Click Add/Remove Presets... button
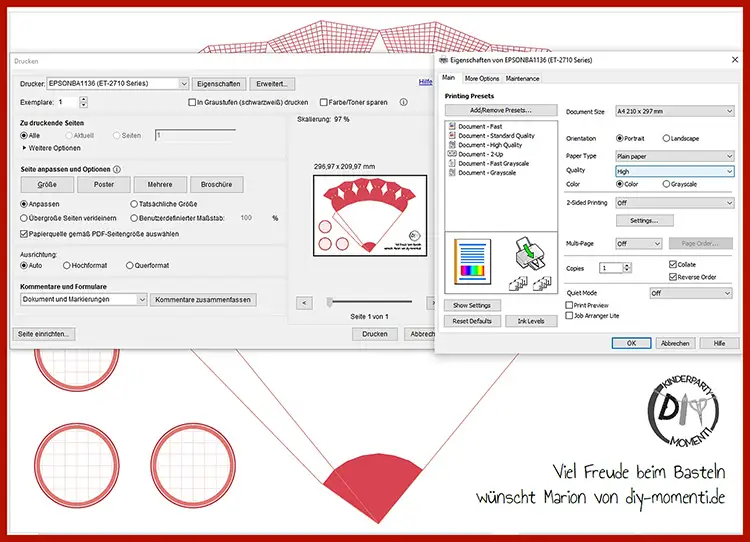The width and height of the screenshot is (750, 542). [x=501, y=110]
